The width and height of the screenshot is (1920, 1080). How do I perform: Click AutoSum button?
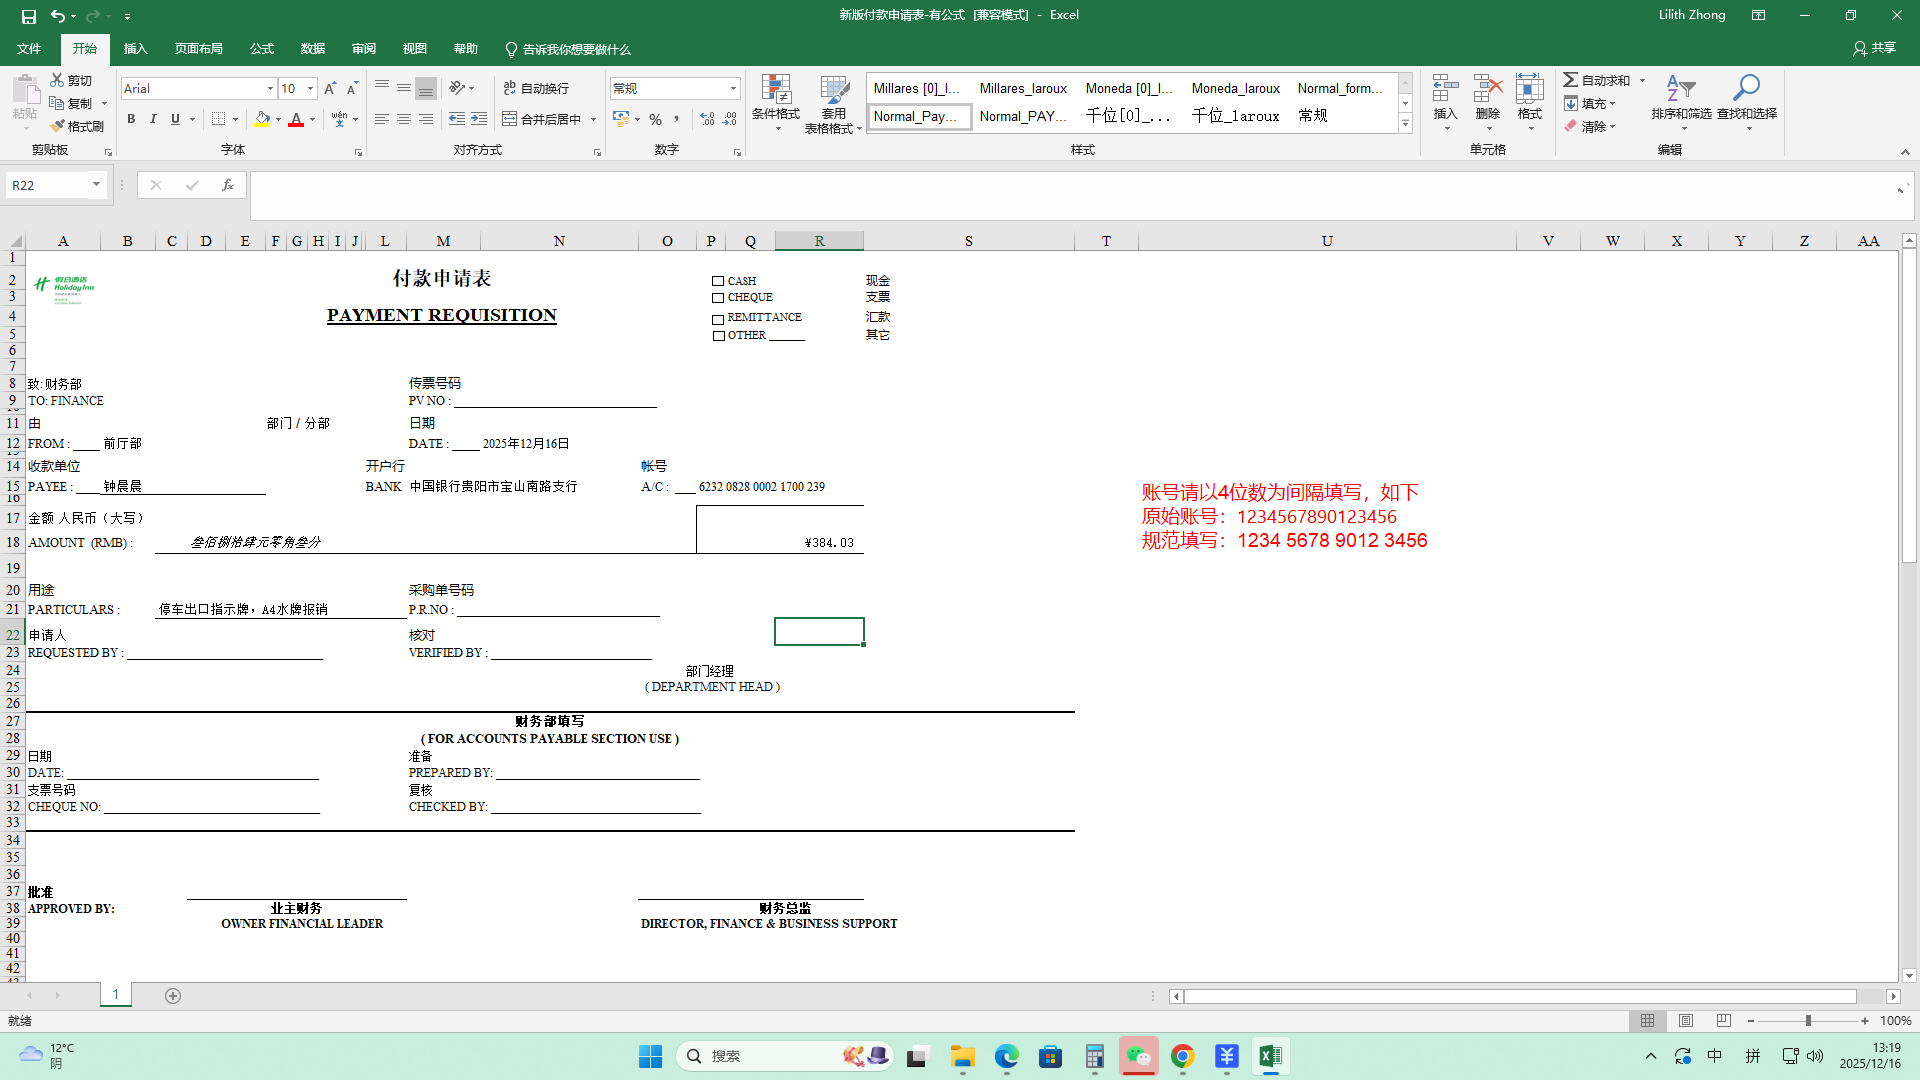coord(1596,80)
